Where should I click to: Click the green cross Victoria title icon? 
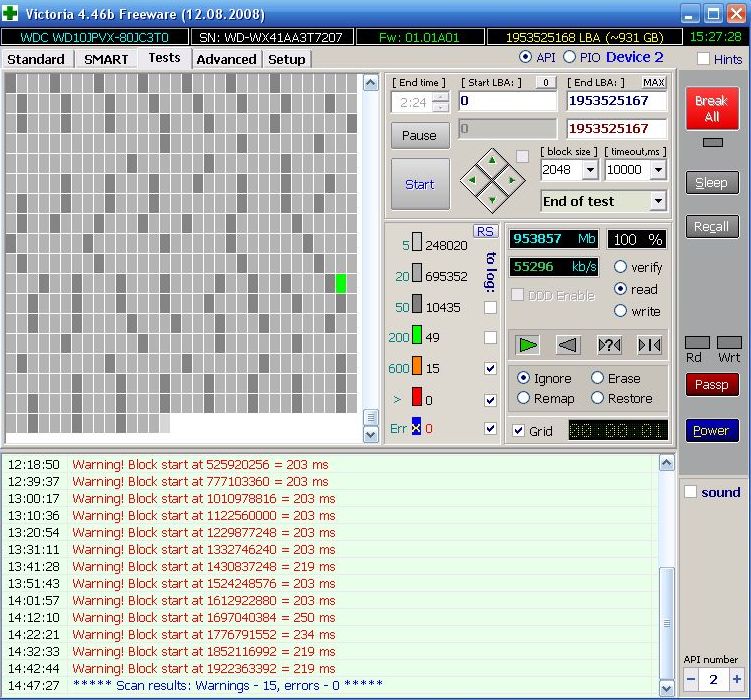click(10, 13)
